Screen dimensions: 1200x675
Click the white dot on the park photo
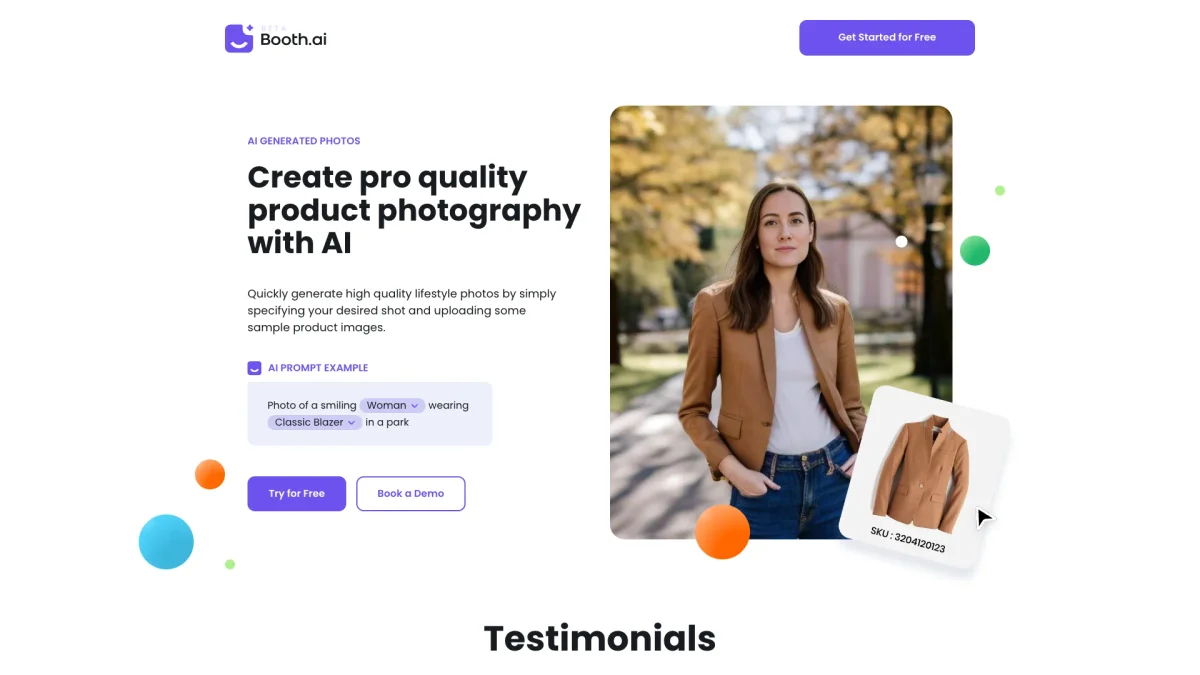tap(901, 242)
